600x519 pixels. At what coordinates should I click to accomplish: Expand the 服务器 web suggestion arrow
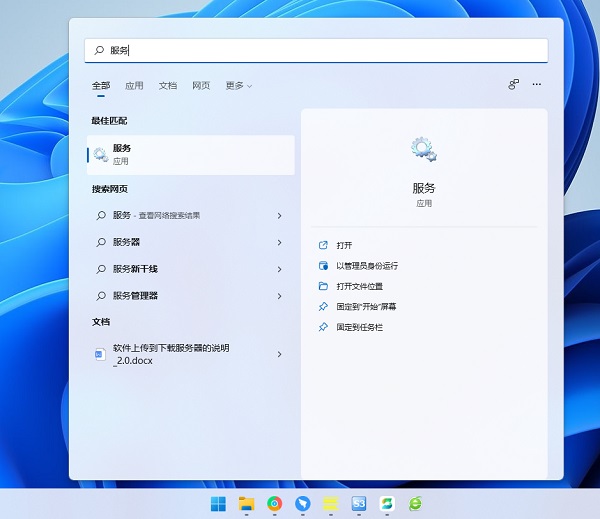279,242
